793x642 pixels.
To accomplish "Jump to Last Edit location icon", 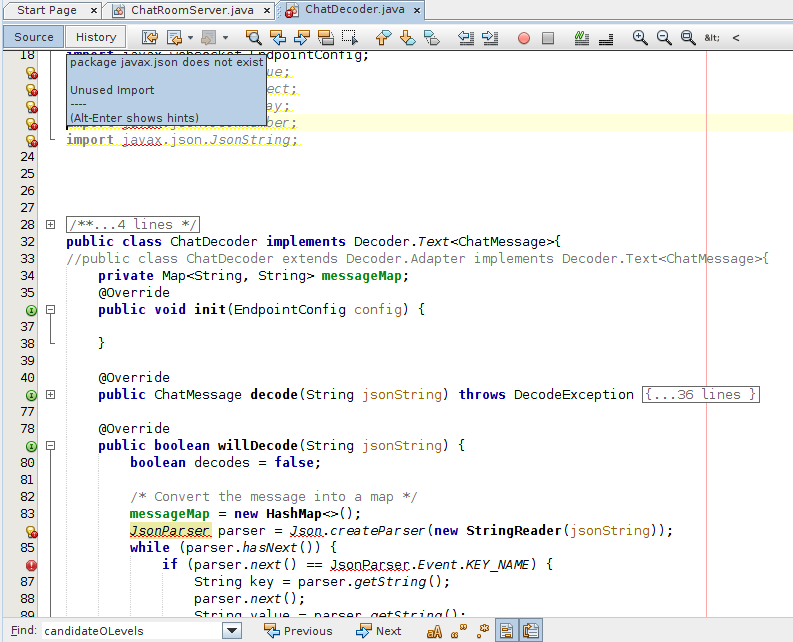I will coord(150,37).
